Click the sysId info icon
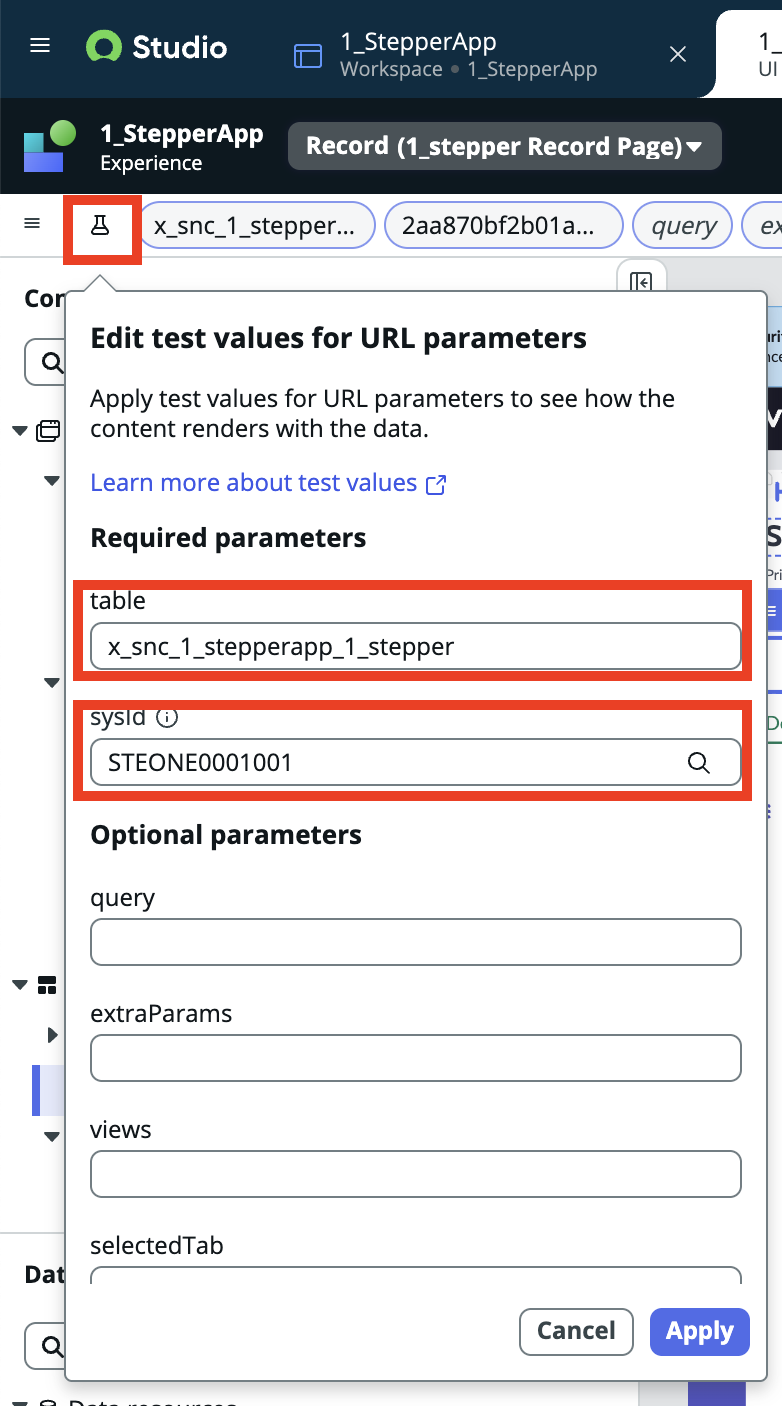Viewport: 782px width, 1406px height. [168, 717]
